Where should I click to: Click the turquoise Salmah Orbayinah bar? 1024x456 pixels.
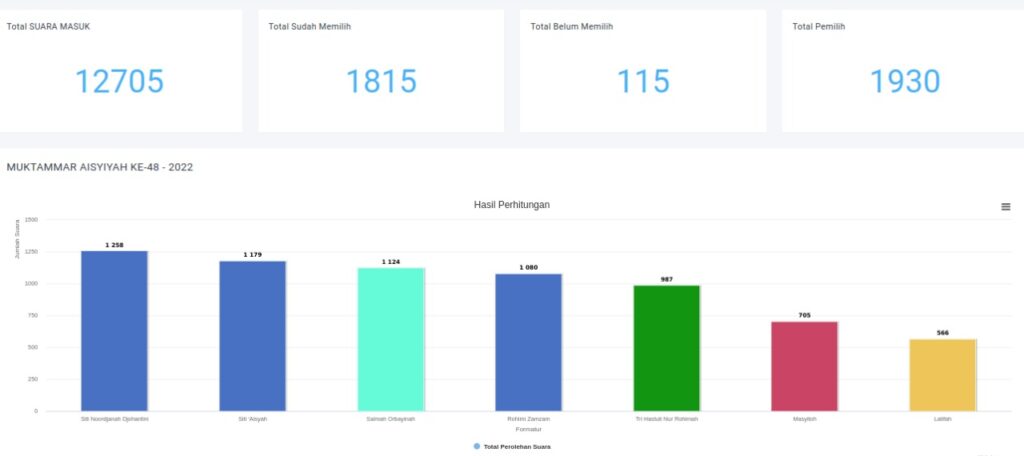(390, 338)
